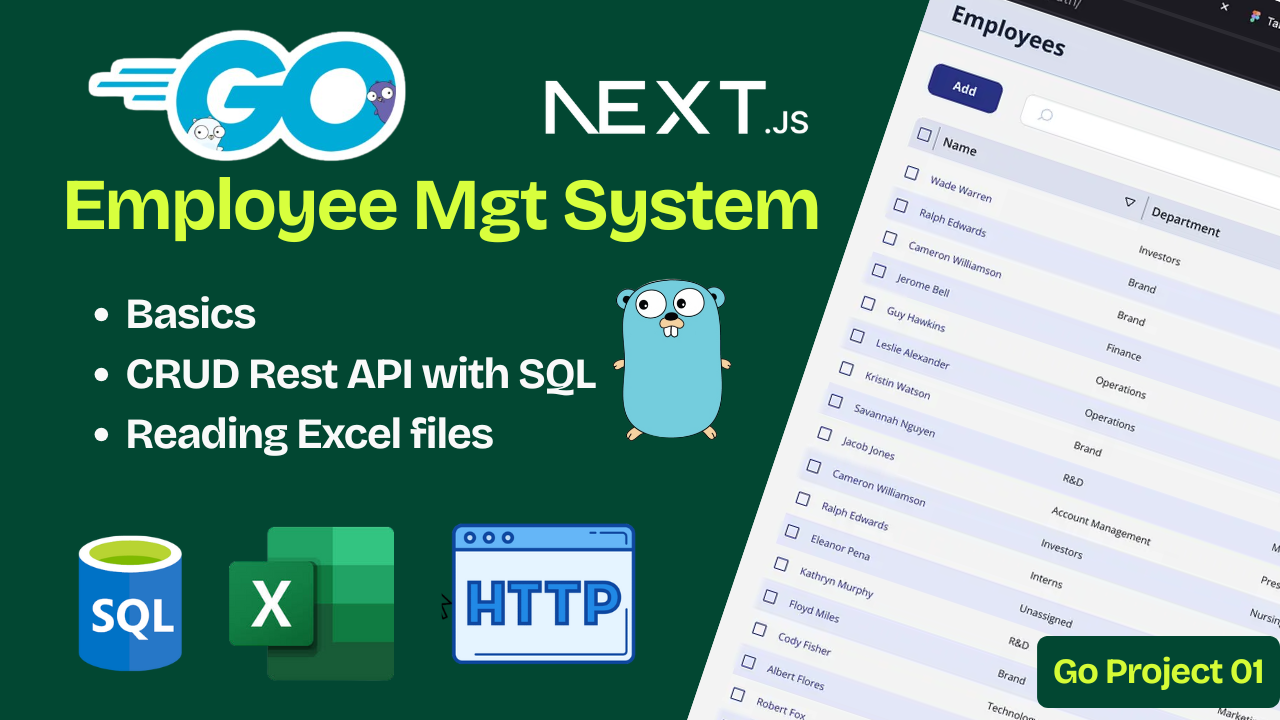Check the box next to Wade Warren
1280x720 pixels.
coord(911,173)
